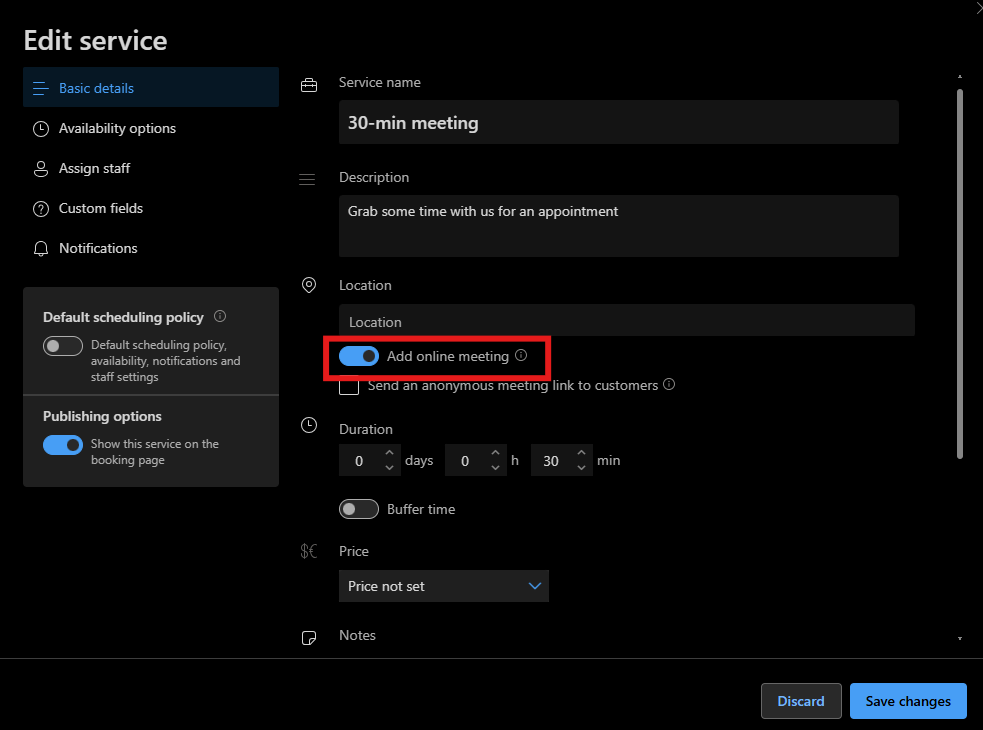Click the lines icon beside Description
The height and width of the screenshot is (730, 983).
tap(307, 179)
